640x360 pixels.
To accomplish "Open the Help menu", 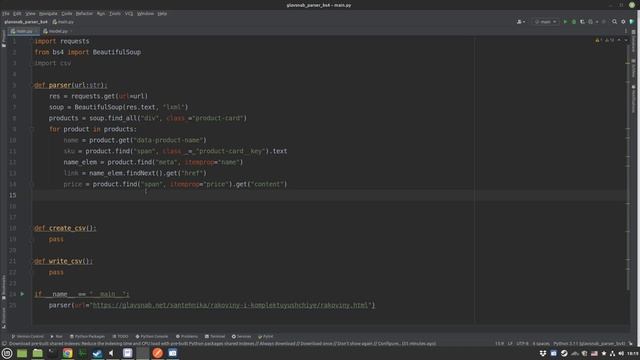I will pyautogui.click(x=162, y=13).
